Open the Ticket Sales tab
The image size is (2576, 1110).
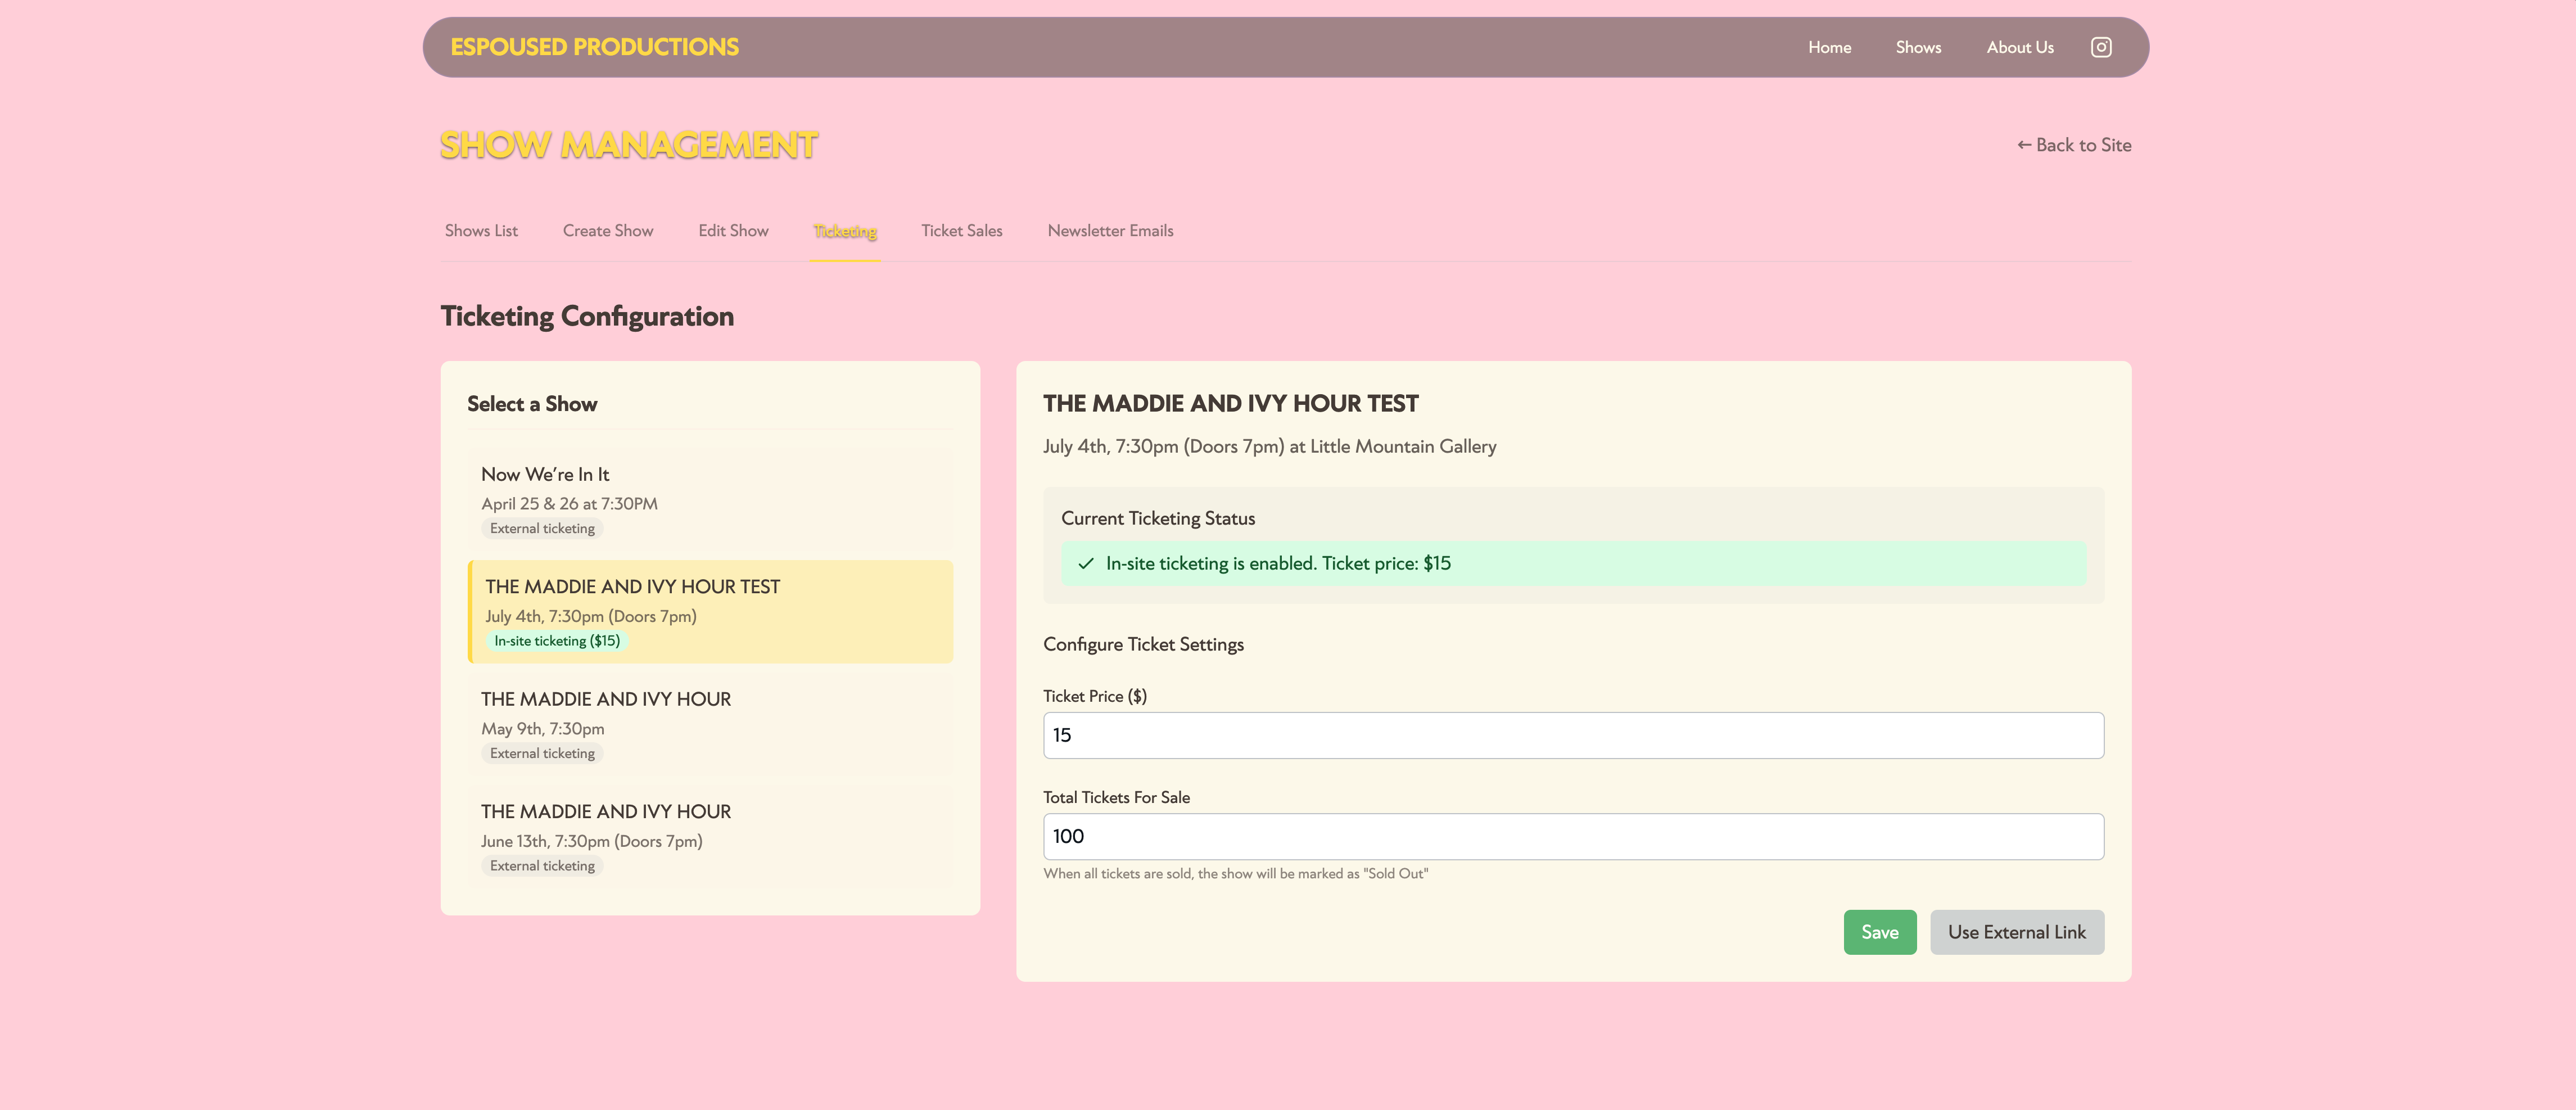tap(961, 230)
